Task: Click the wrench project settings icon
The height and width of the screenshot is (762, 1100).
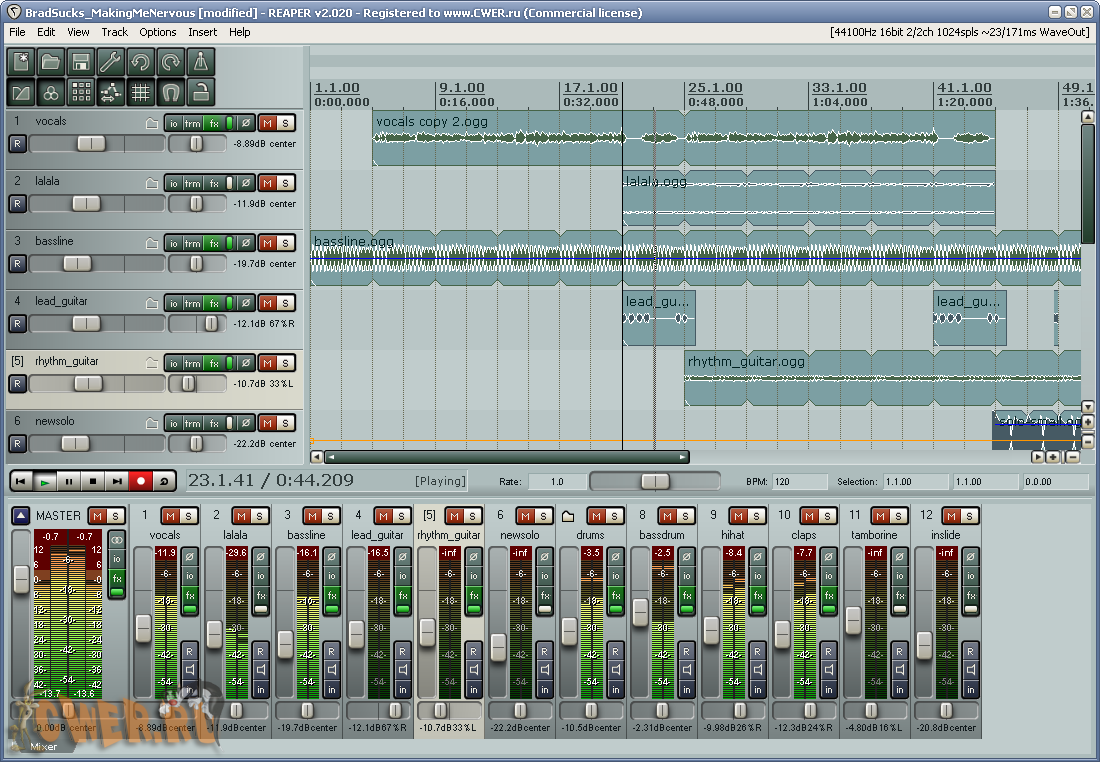Action: click(x=110, y=62)
